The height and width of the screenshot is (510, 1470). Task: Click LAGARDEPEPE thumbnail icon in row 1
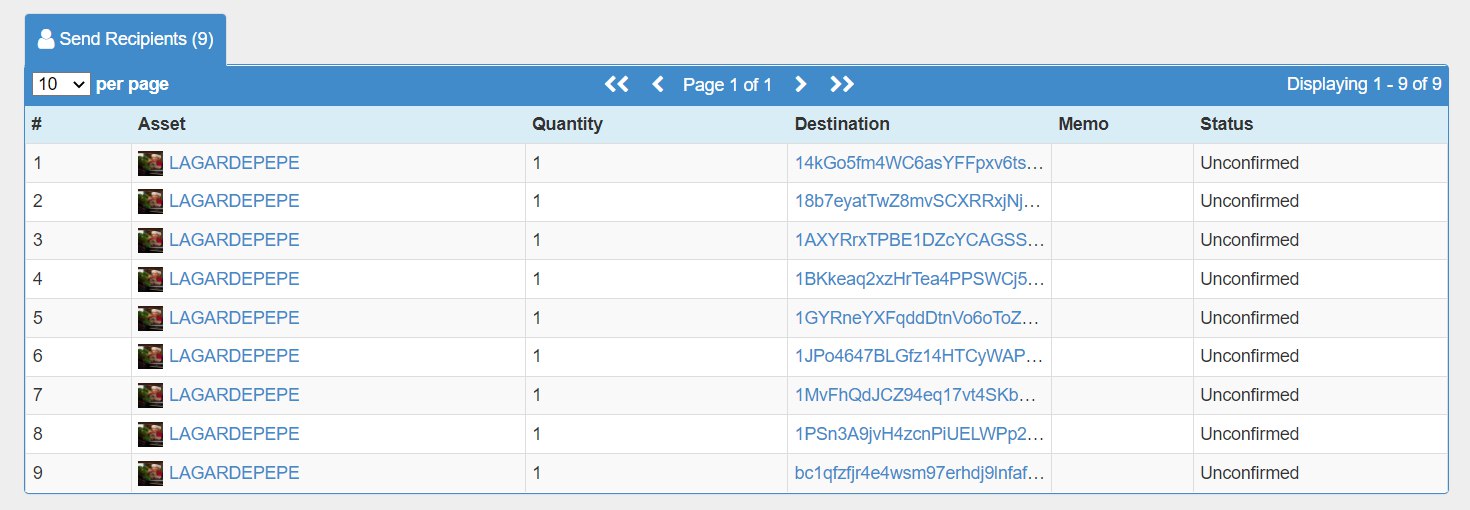click(150, 163)
